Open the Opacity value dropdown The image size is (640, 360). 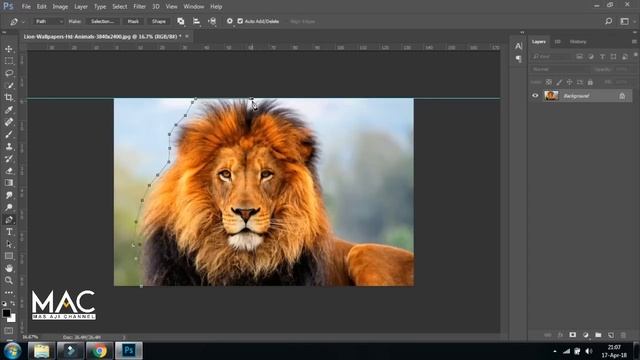coord(621,70)
